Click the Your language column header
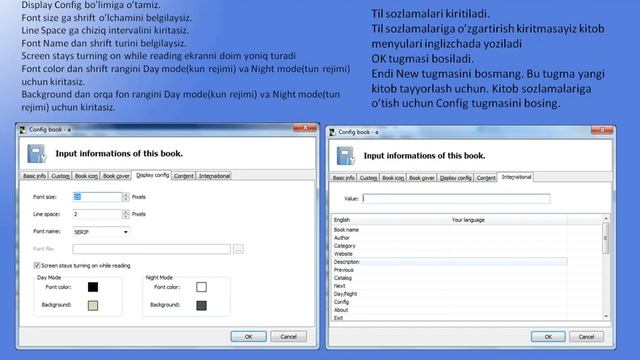 (509, 220)
